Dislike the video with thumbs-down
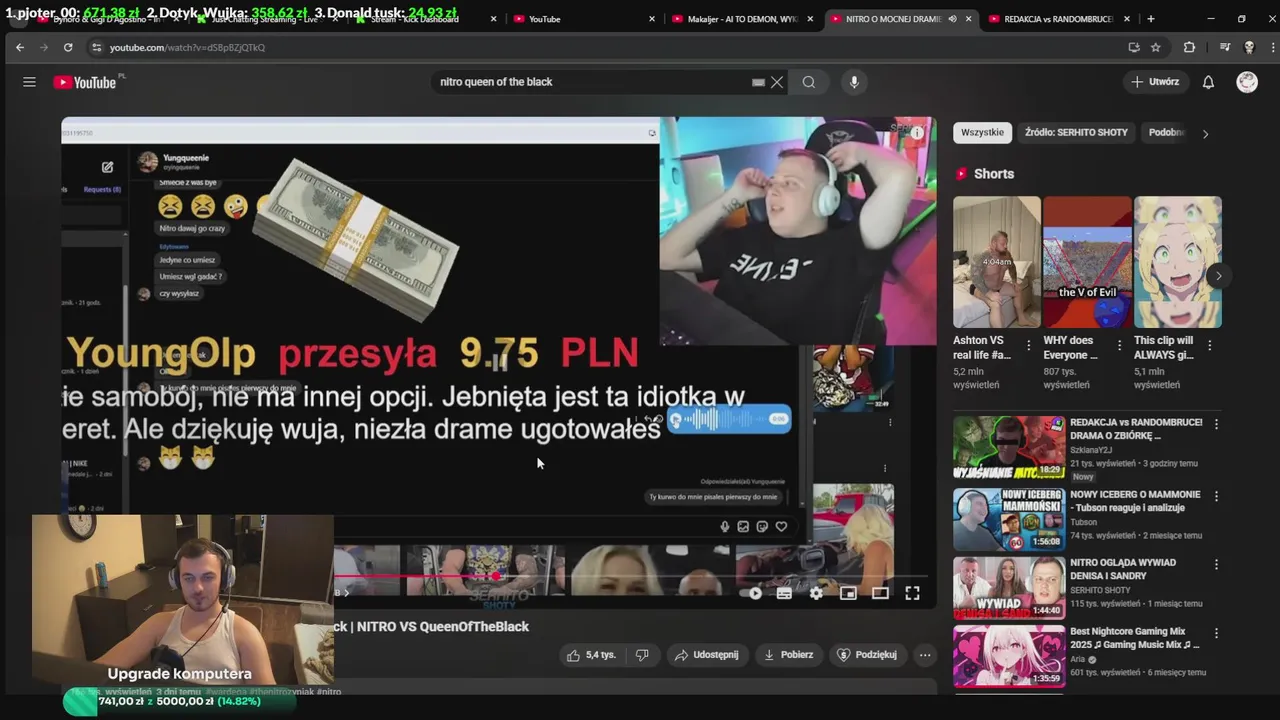1280x720 pixels. (x=642, y=655)
